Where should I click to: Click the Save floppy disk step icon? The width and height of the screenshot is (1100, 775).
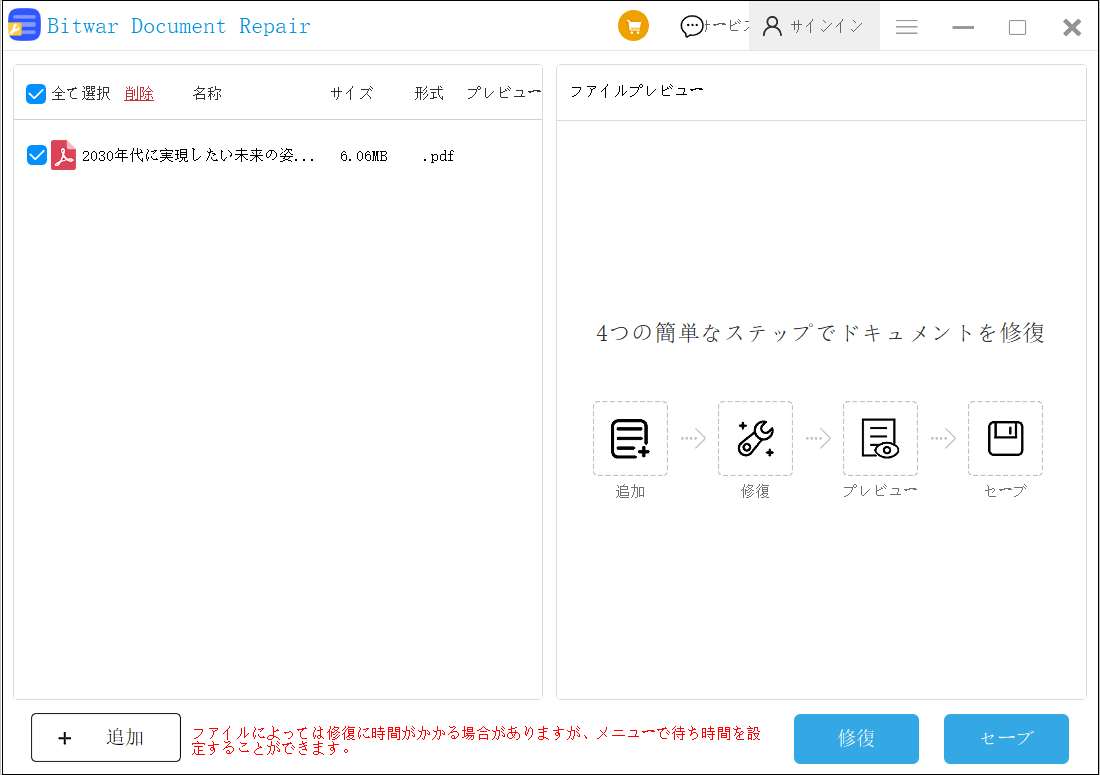click(x=1005, y=439)
